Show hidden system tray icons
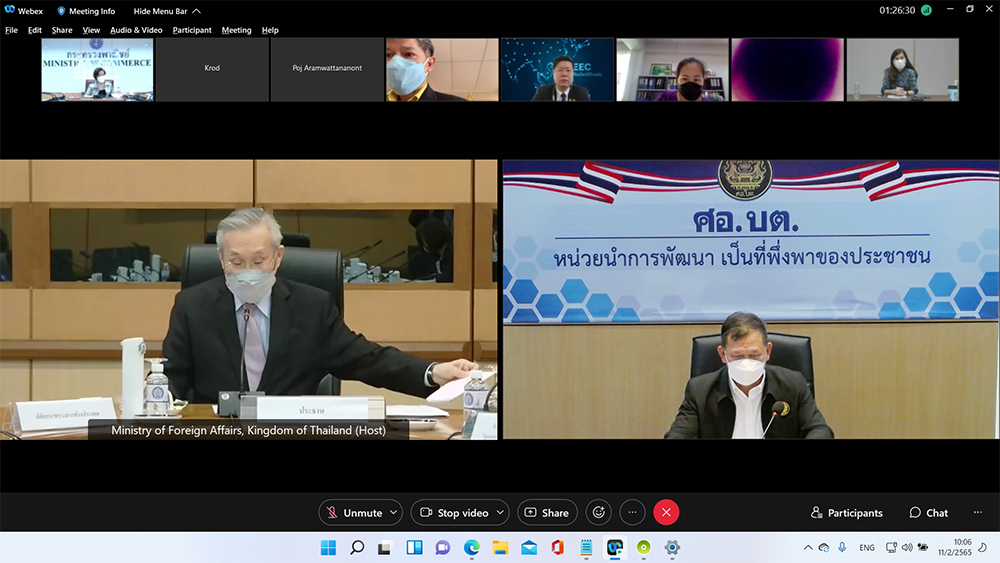 pos(807,548)
